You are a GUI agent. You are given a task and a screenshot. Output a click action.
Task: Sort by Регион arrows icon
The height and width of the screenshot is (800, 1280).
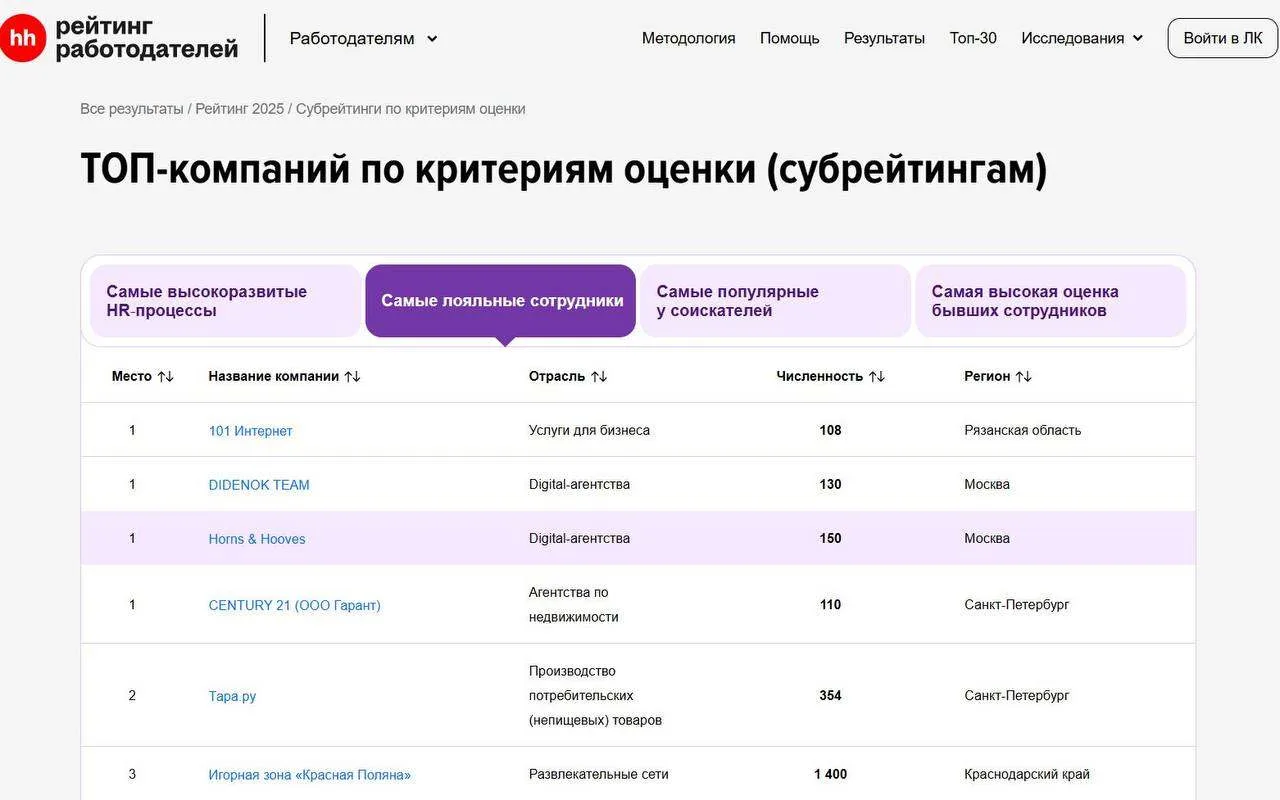[x=1023, y=376]
